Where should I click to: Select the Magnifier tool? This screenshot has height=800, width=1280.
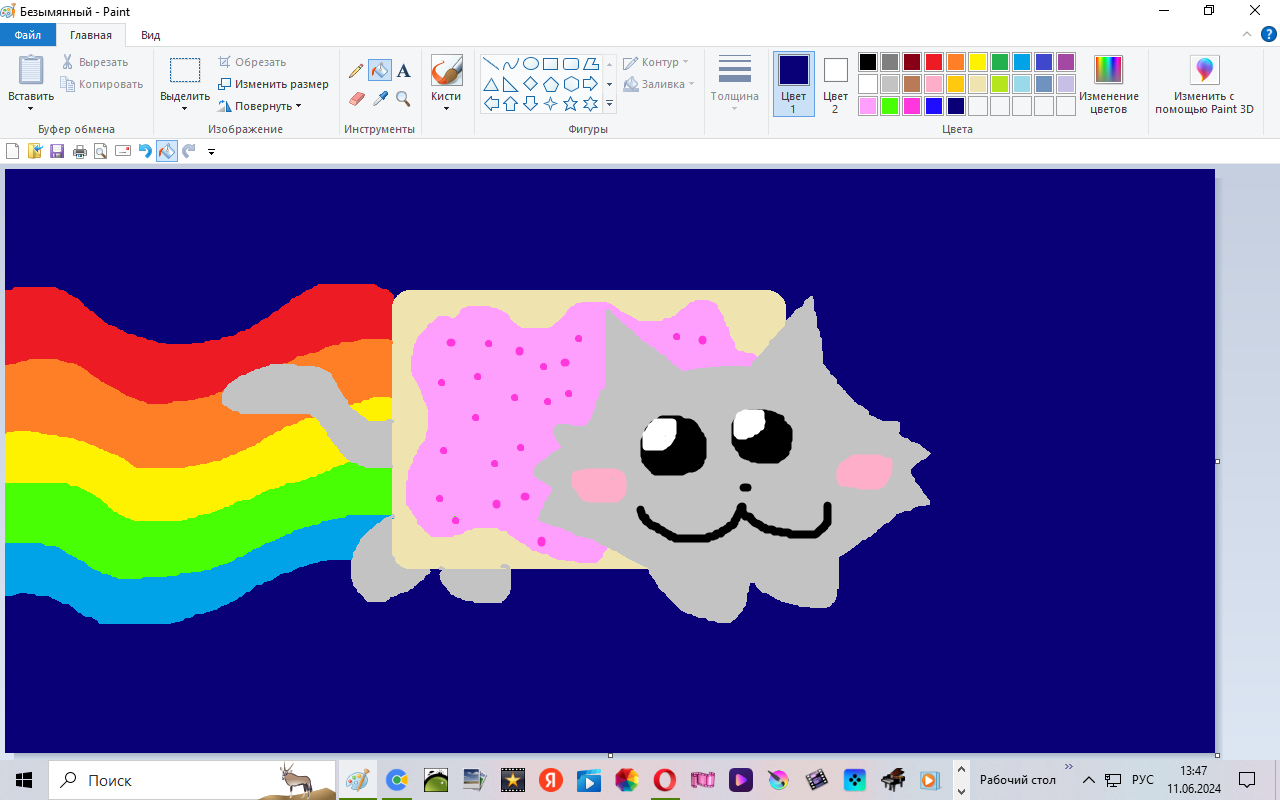click(403, 98)
